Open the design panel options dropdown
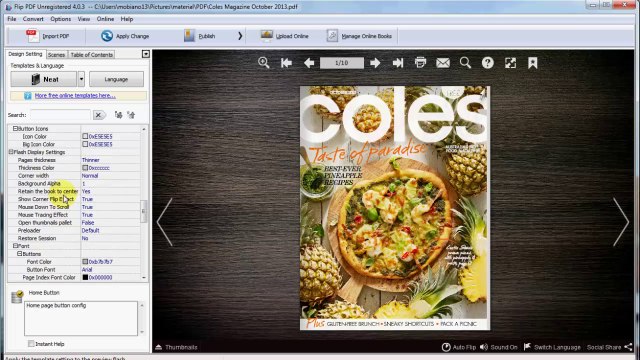Viewport: 640px width, 360px height. 146,54
